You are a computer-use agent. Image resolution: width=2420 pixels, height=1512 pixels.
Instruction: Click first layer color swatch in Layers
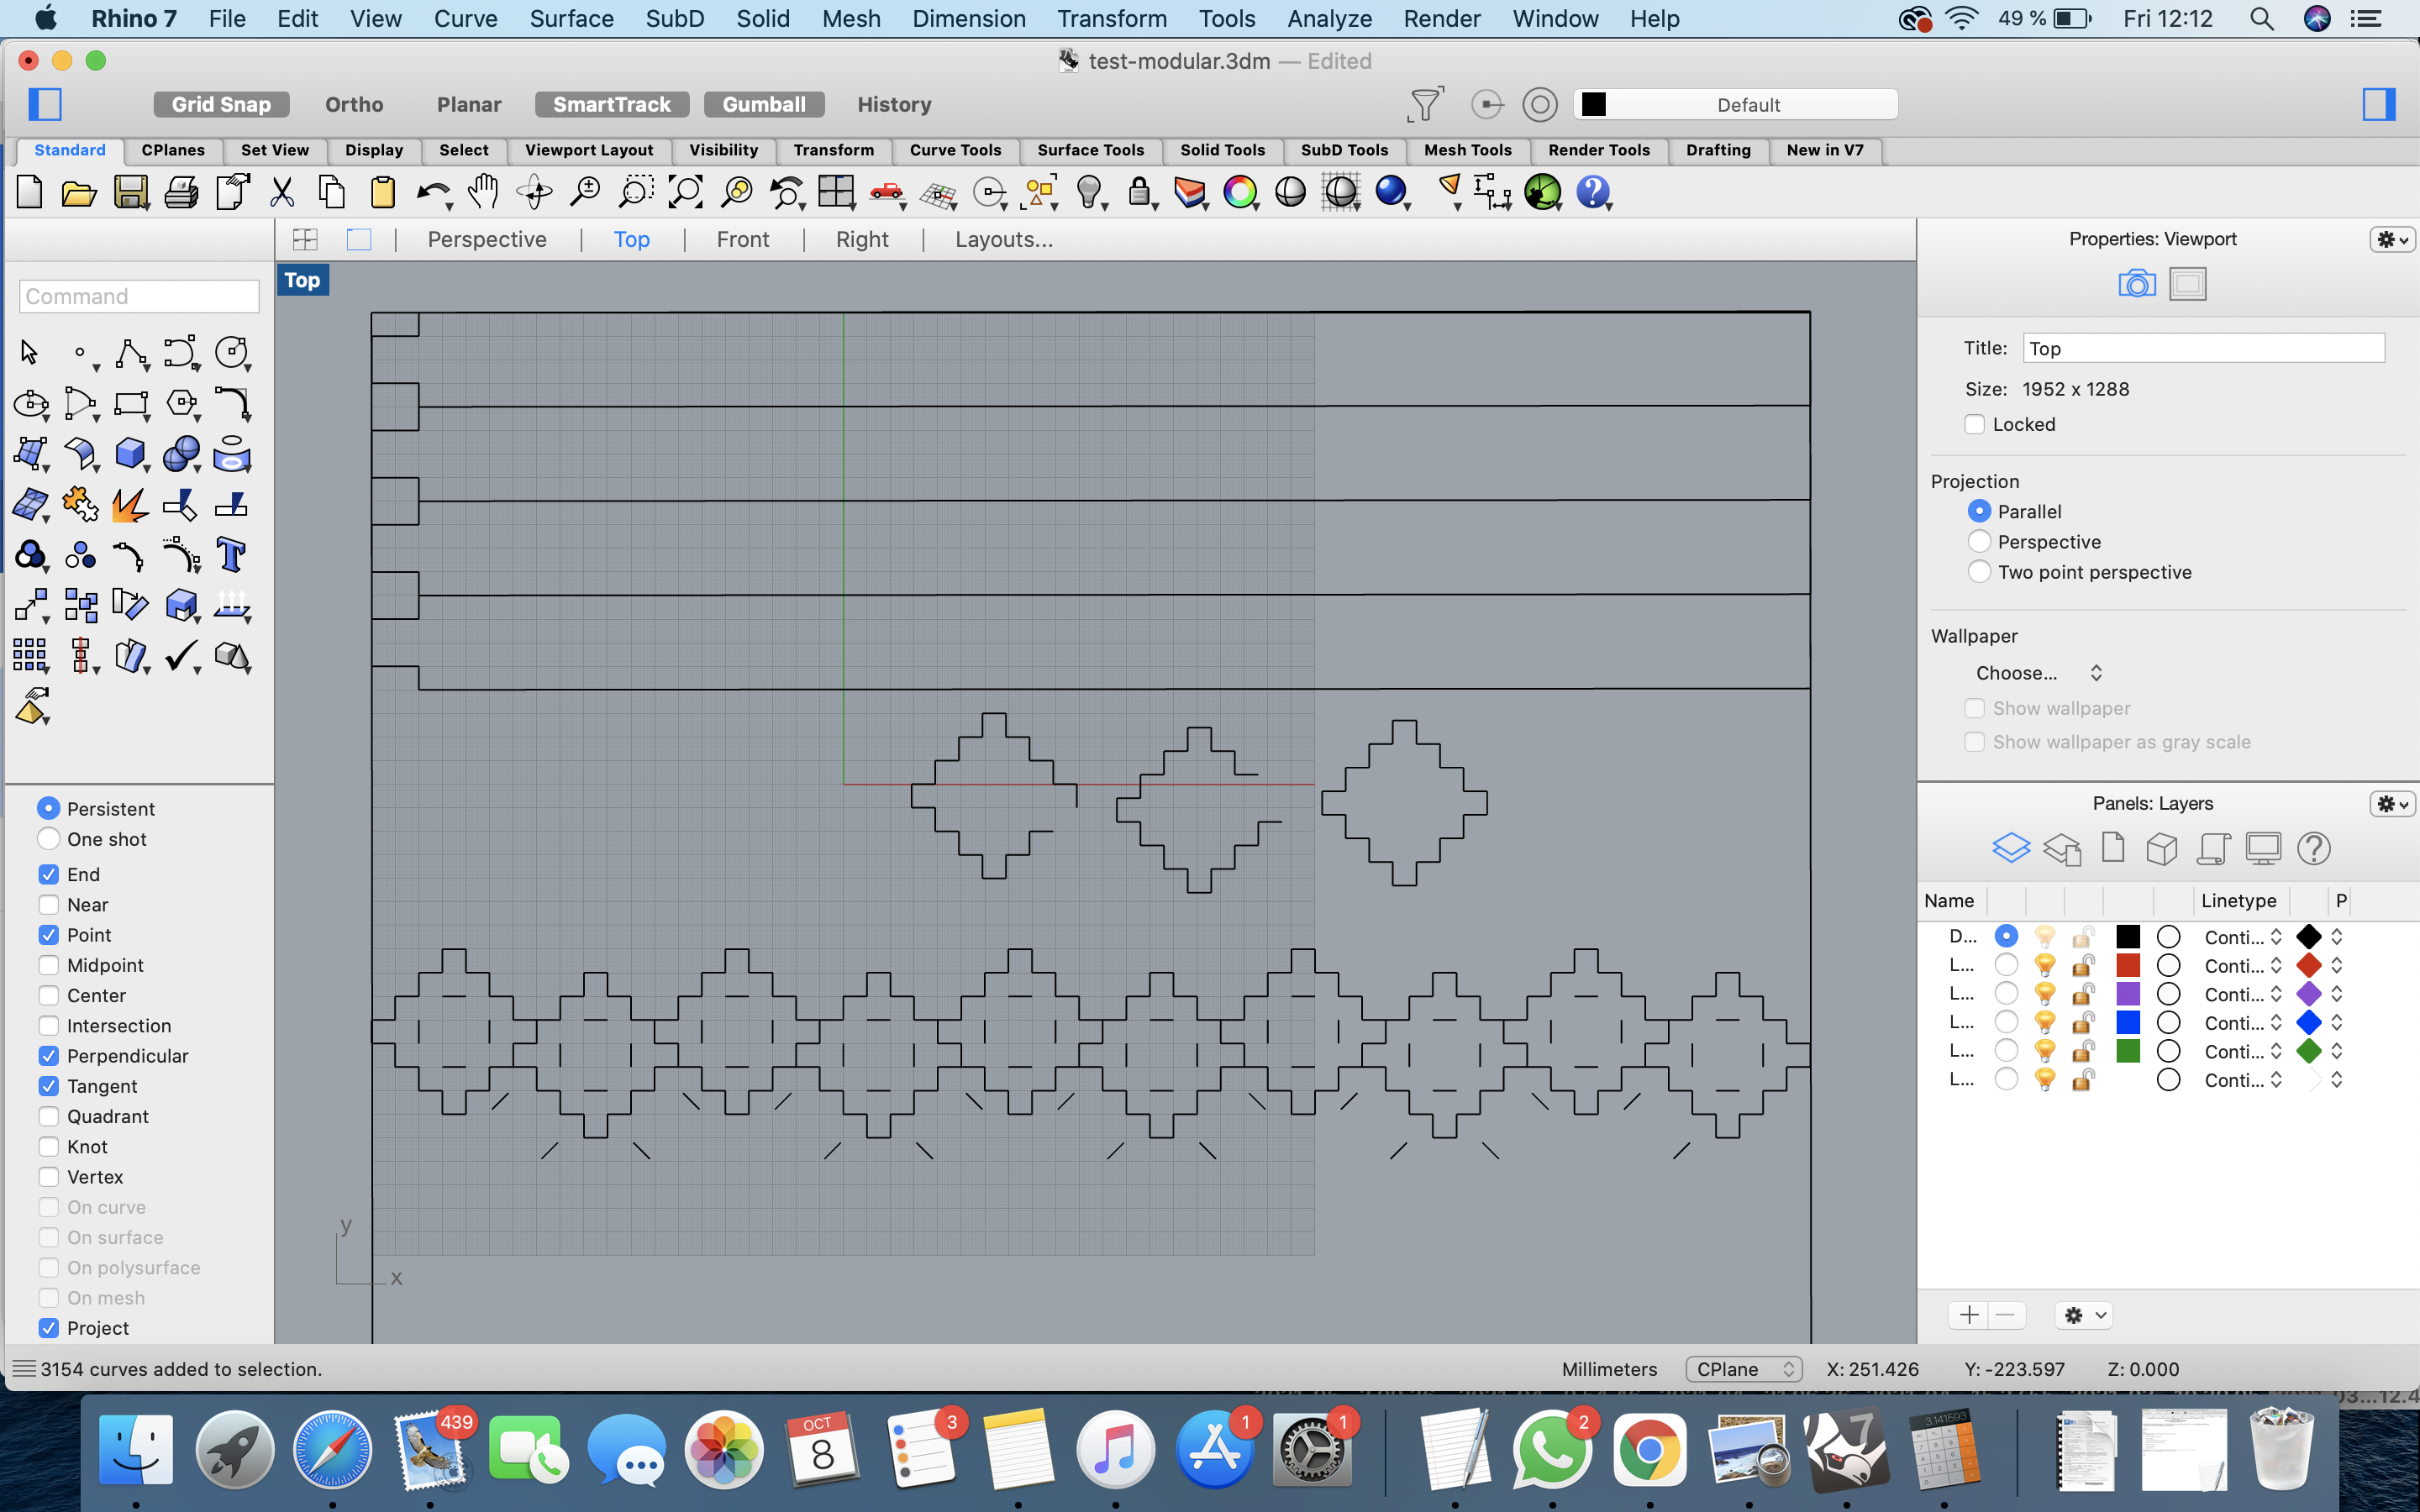point(2129,937)
